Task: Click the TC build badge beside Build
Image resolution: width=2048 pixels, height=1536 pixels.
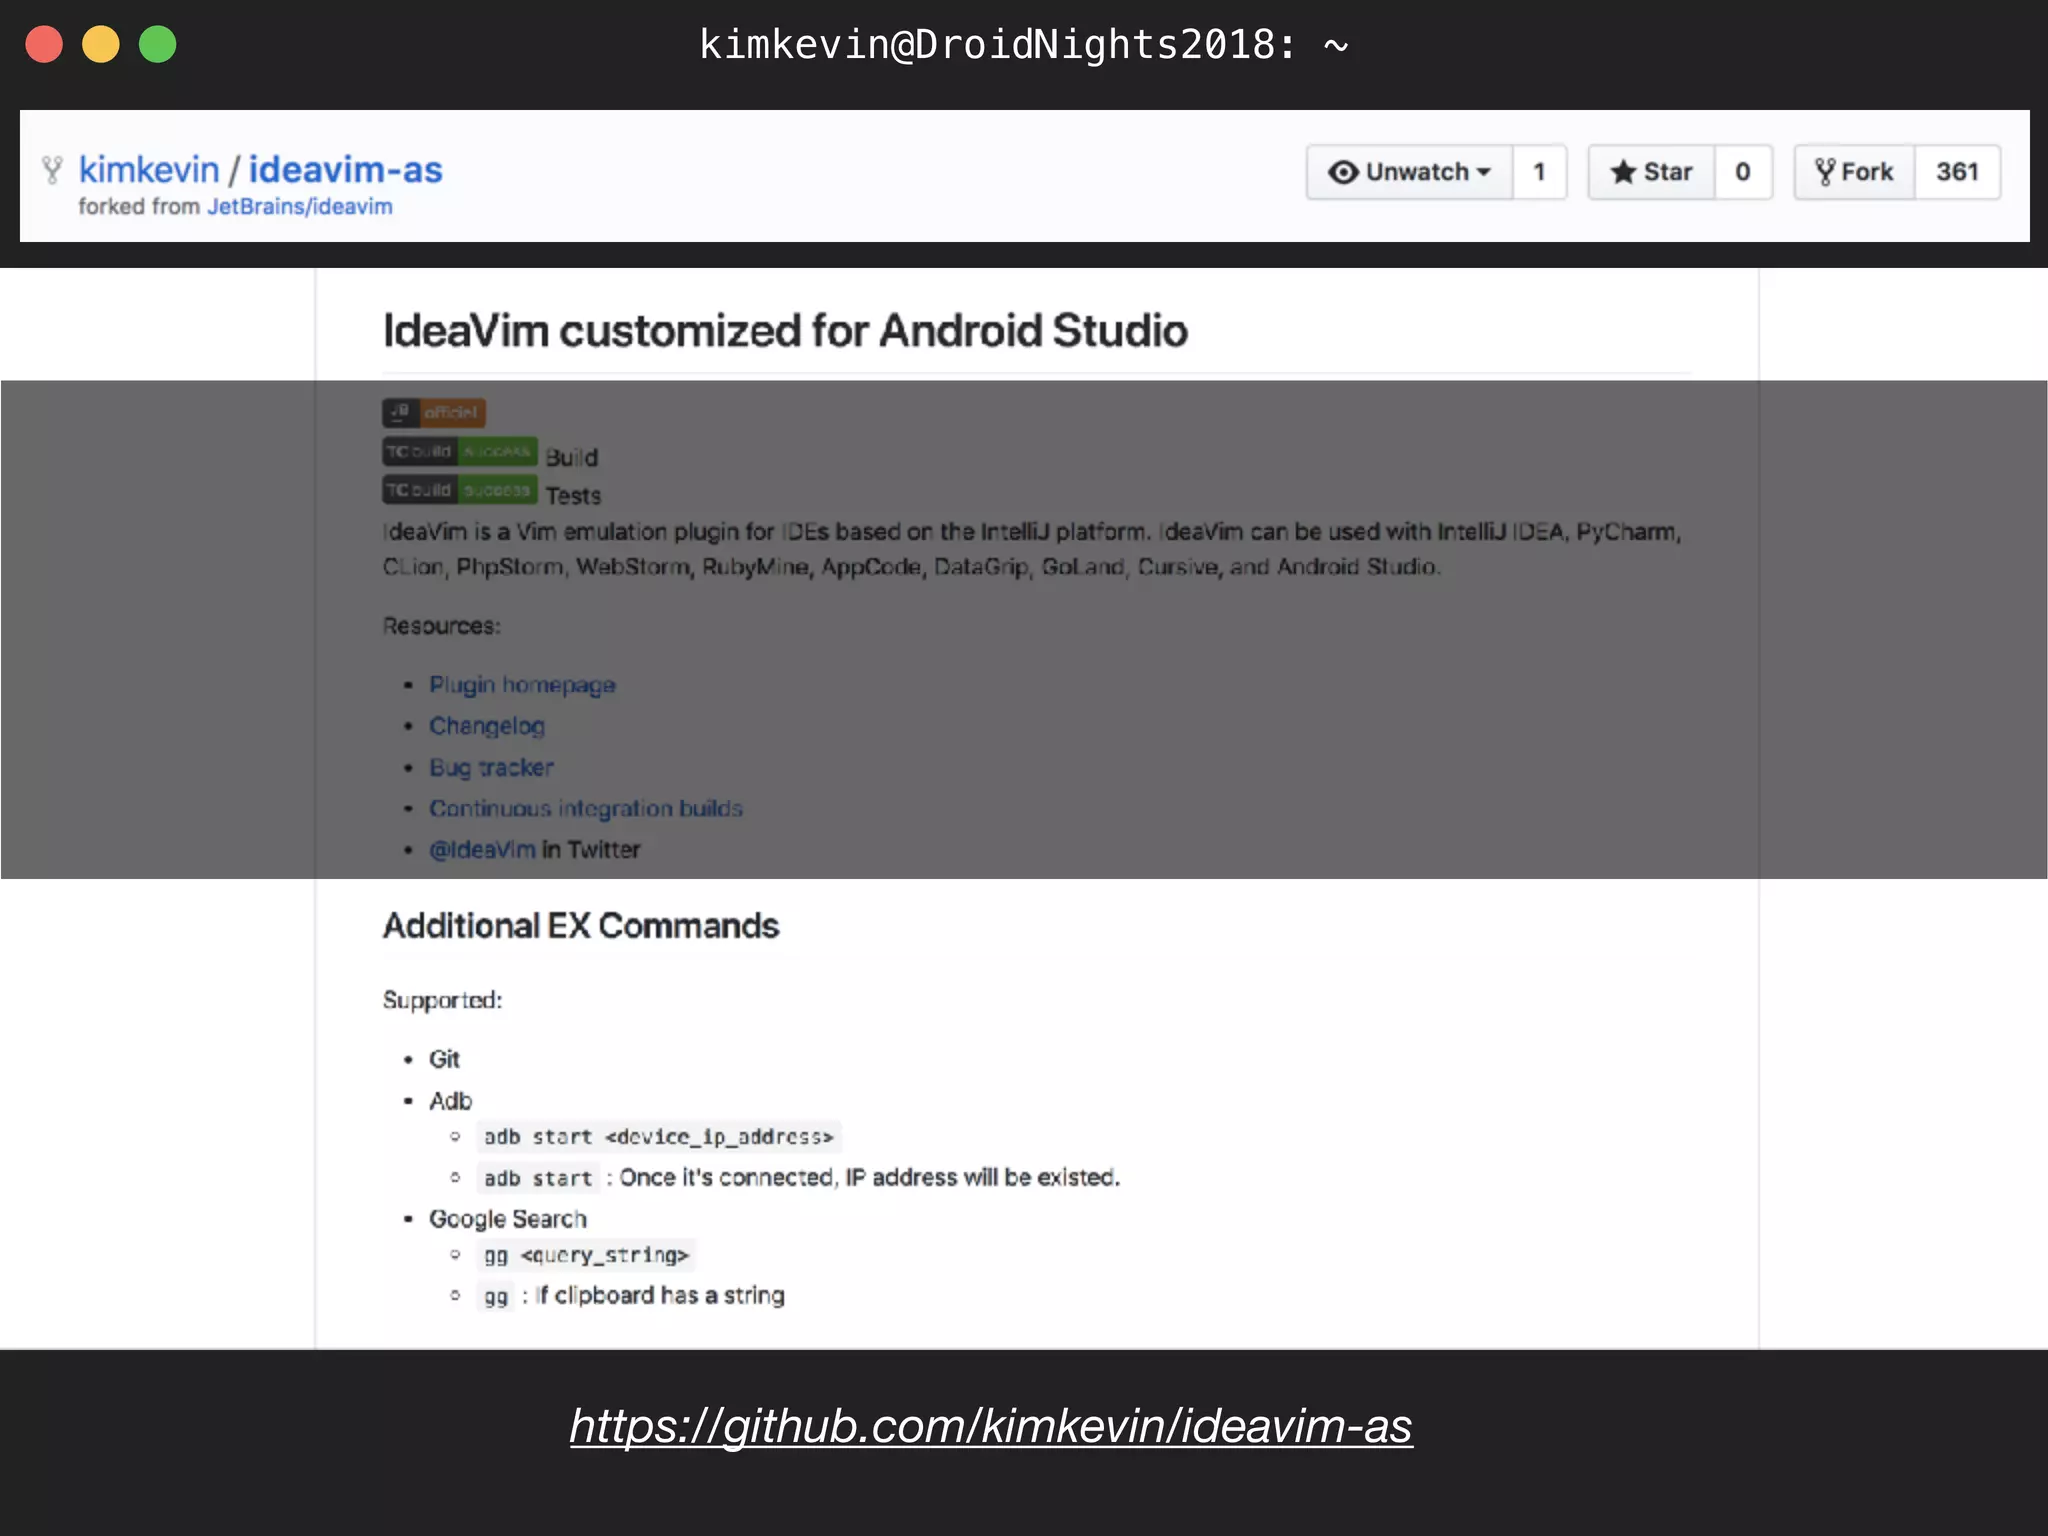Action: point(460,452)
